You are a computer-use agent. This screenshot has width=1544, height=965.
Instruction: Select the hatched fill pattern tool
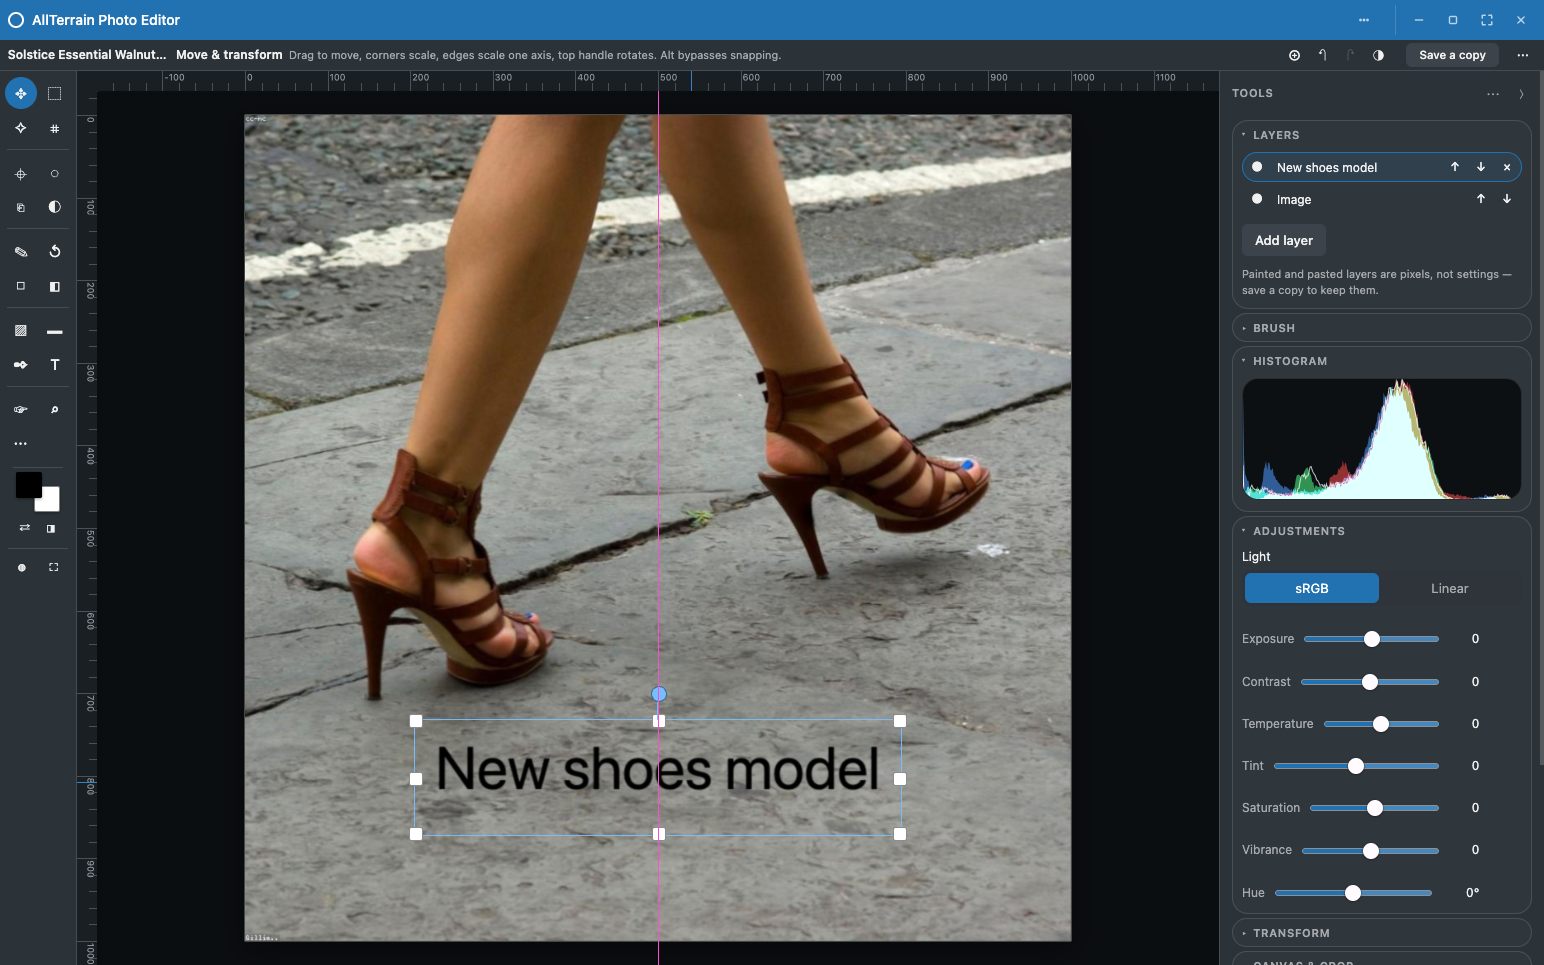[21, 331]
